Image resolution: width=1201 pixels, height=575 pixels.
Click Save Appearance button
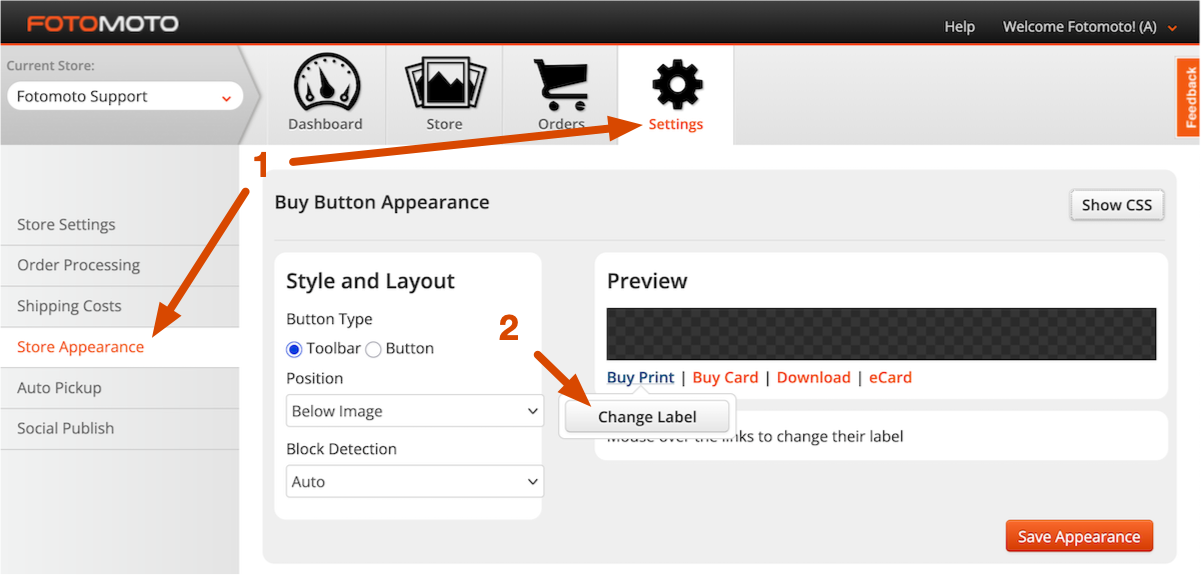tap(1079, 537)
